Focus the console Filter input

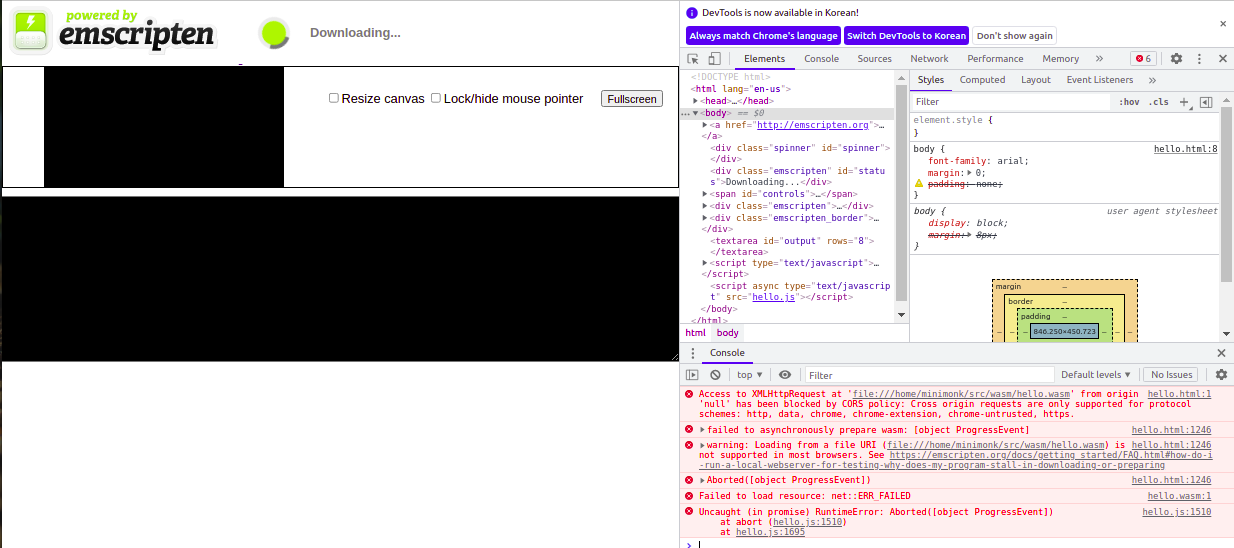(929, 375)
